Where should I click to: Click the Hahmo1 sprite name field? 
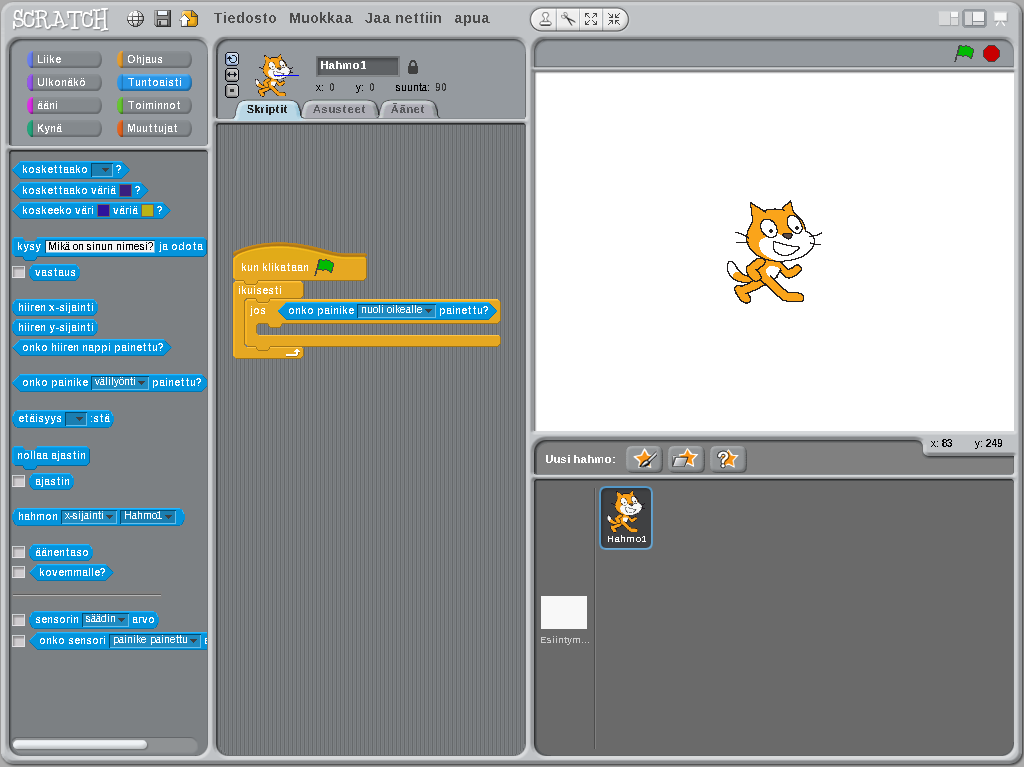[357, 65]
